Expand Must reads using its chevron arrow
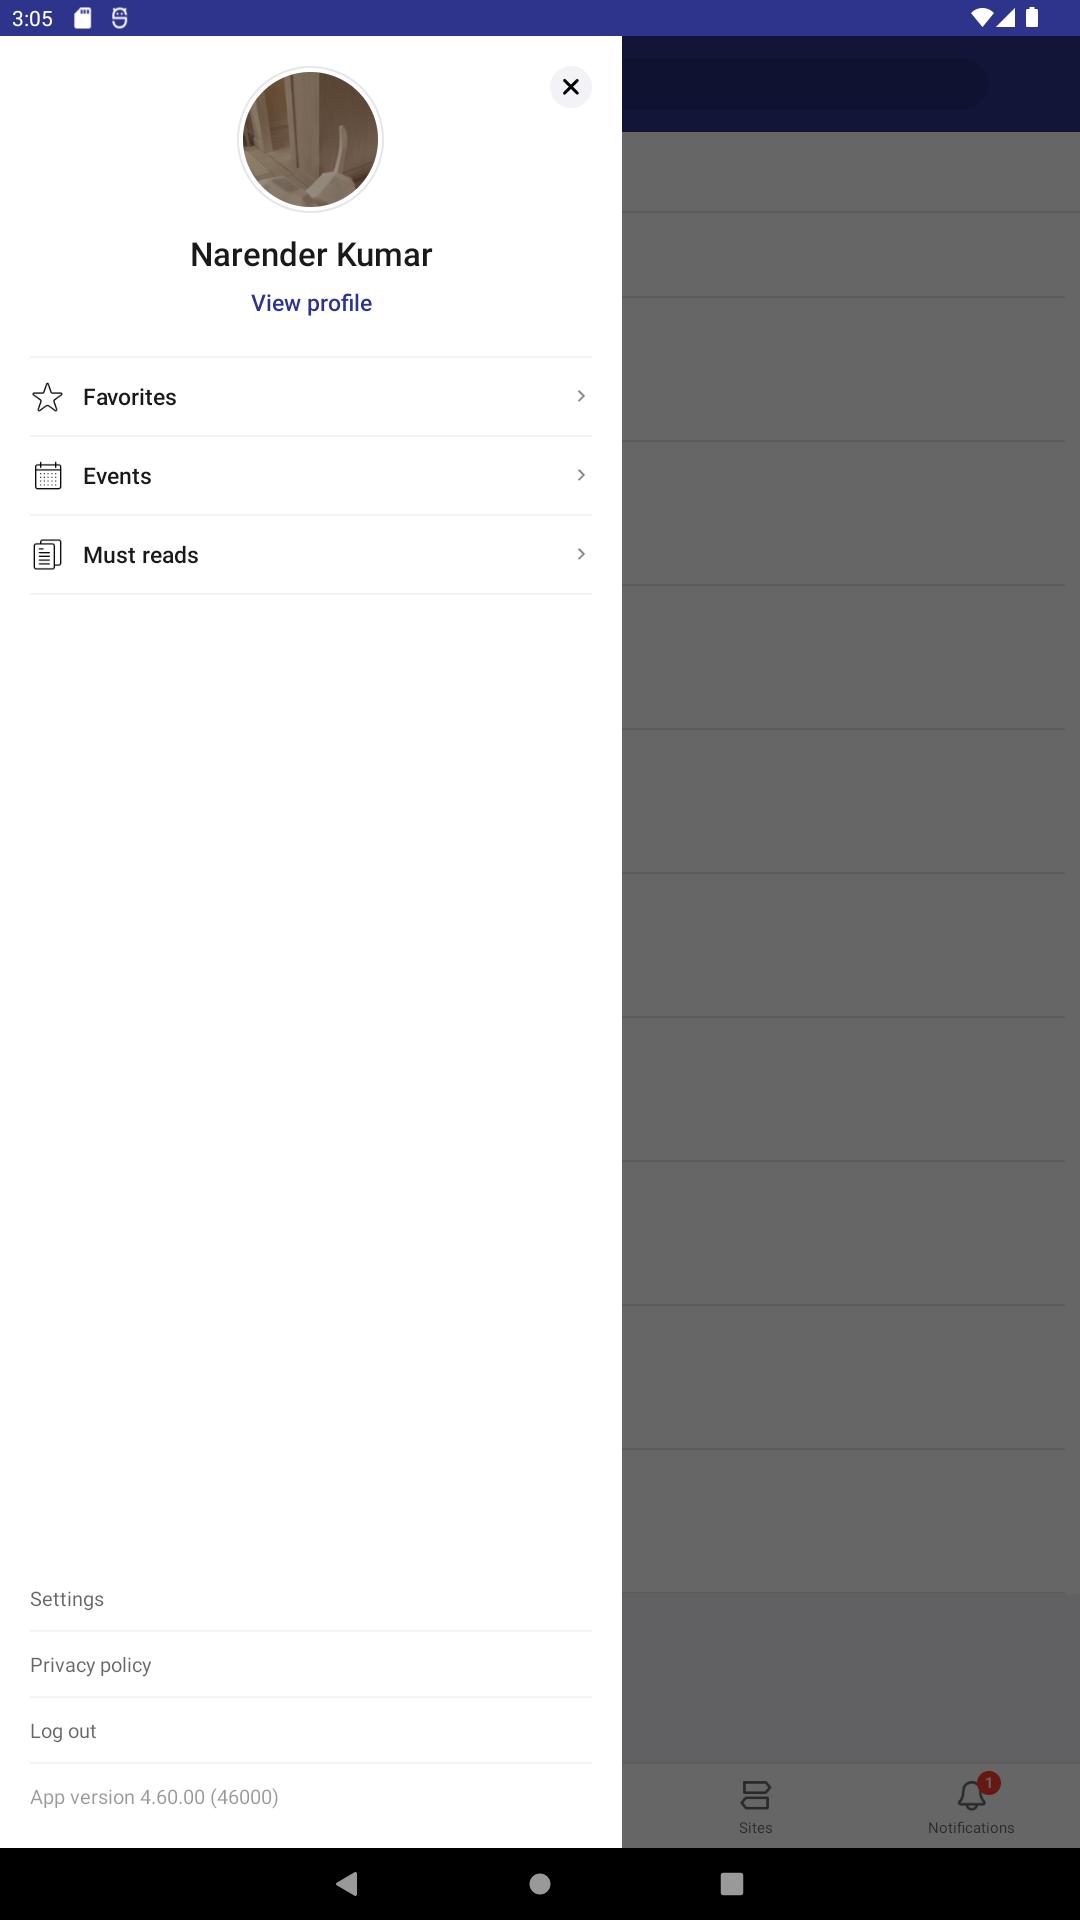This screenshot has height=1920, width=1080. pos(581,555)
